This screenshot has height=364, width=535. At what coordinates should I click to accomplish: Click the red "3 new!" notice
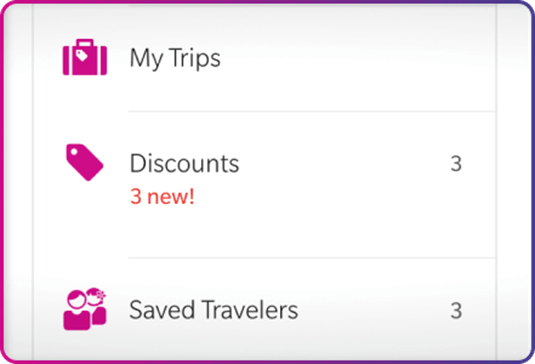pyautogui.click(x=162, y=196)
